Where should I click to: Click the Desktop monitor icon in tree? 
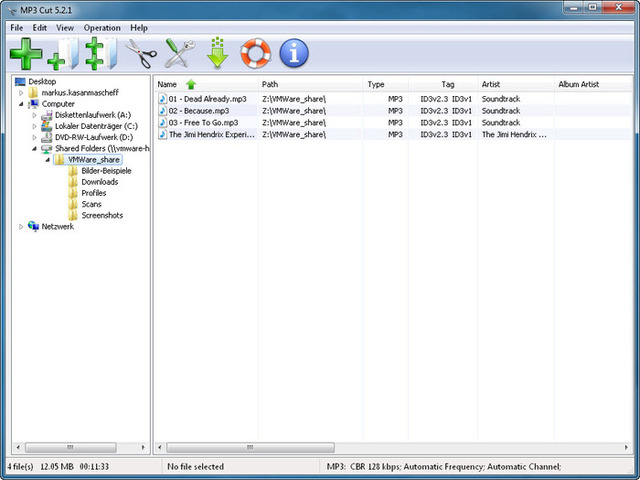(20, 82)
